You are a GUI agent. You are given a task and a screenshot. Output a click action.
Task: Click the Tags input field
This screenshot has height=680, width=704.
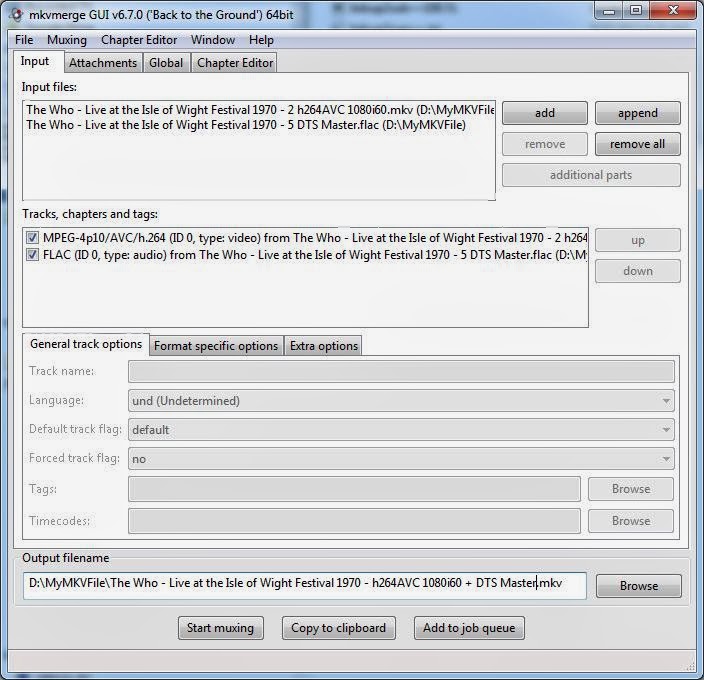(354, 489)
